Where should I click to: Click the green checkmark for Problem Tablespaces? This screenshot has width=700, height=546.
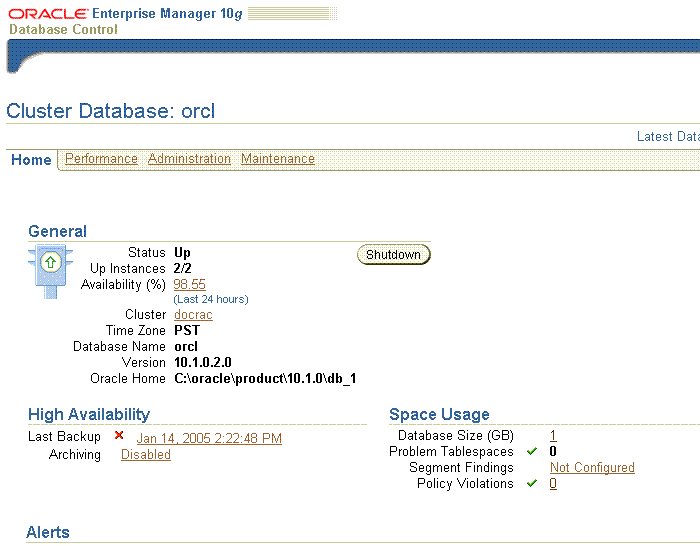tap(532, 451)
